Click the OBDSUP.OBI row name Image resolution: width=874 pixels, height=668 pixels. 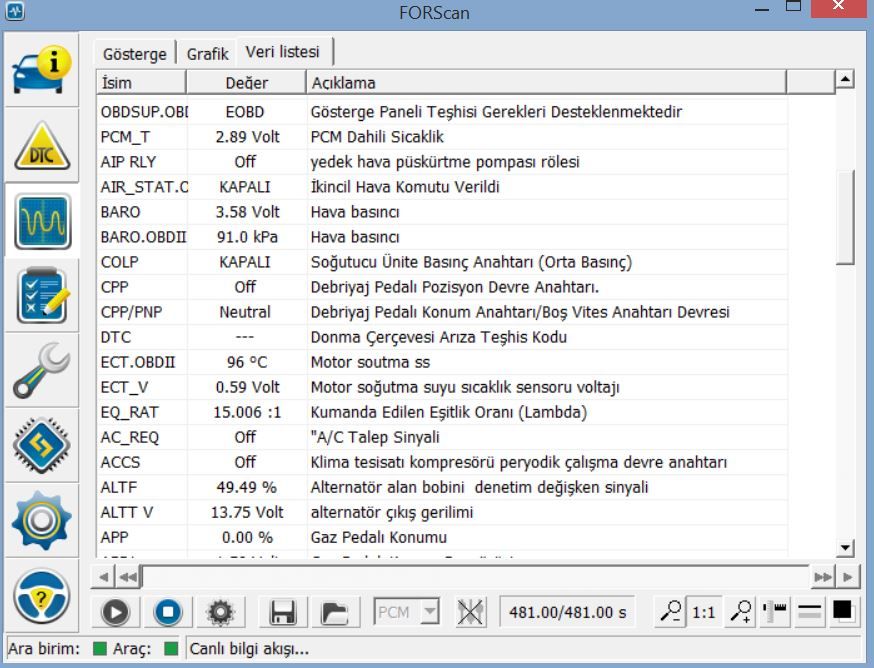144,112
